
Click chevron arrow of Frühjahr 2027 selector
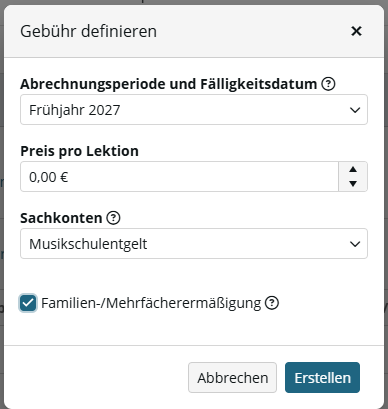coord(355,110)
